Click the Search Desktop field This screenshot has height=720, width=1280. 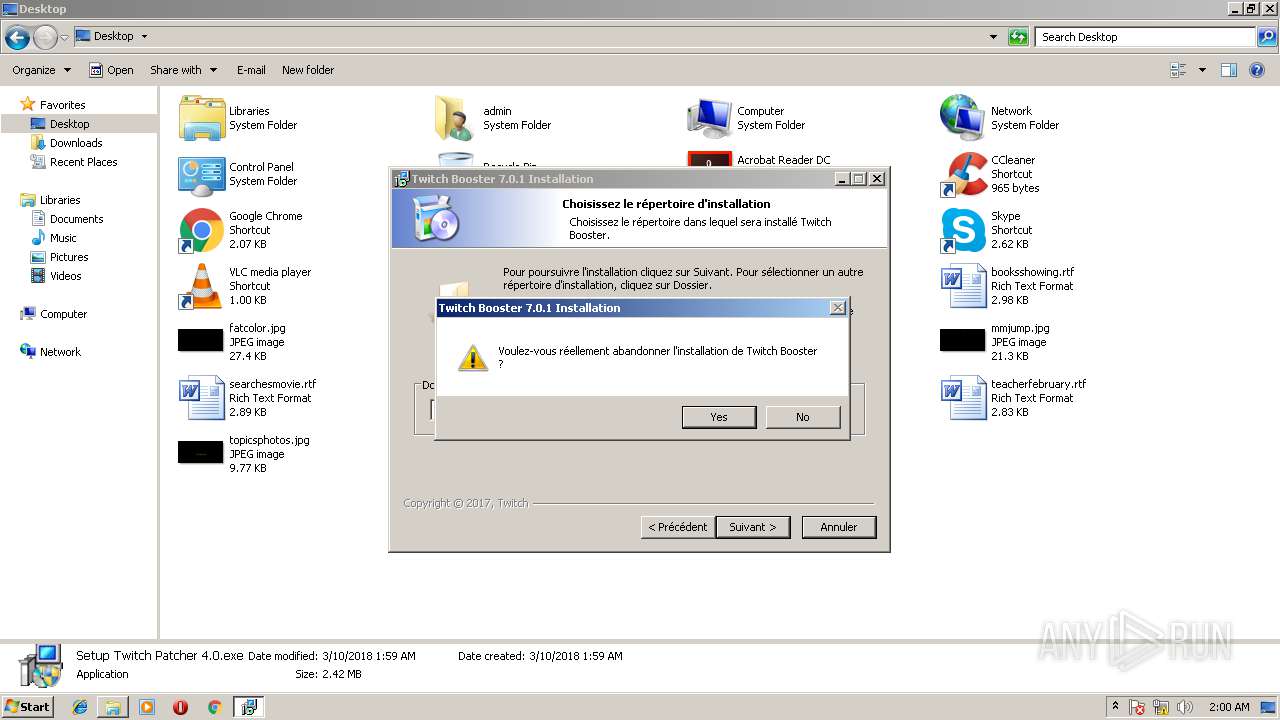pos(1146,37)
